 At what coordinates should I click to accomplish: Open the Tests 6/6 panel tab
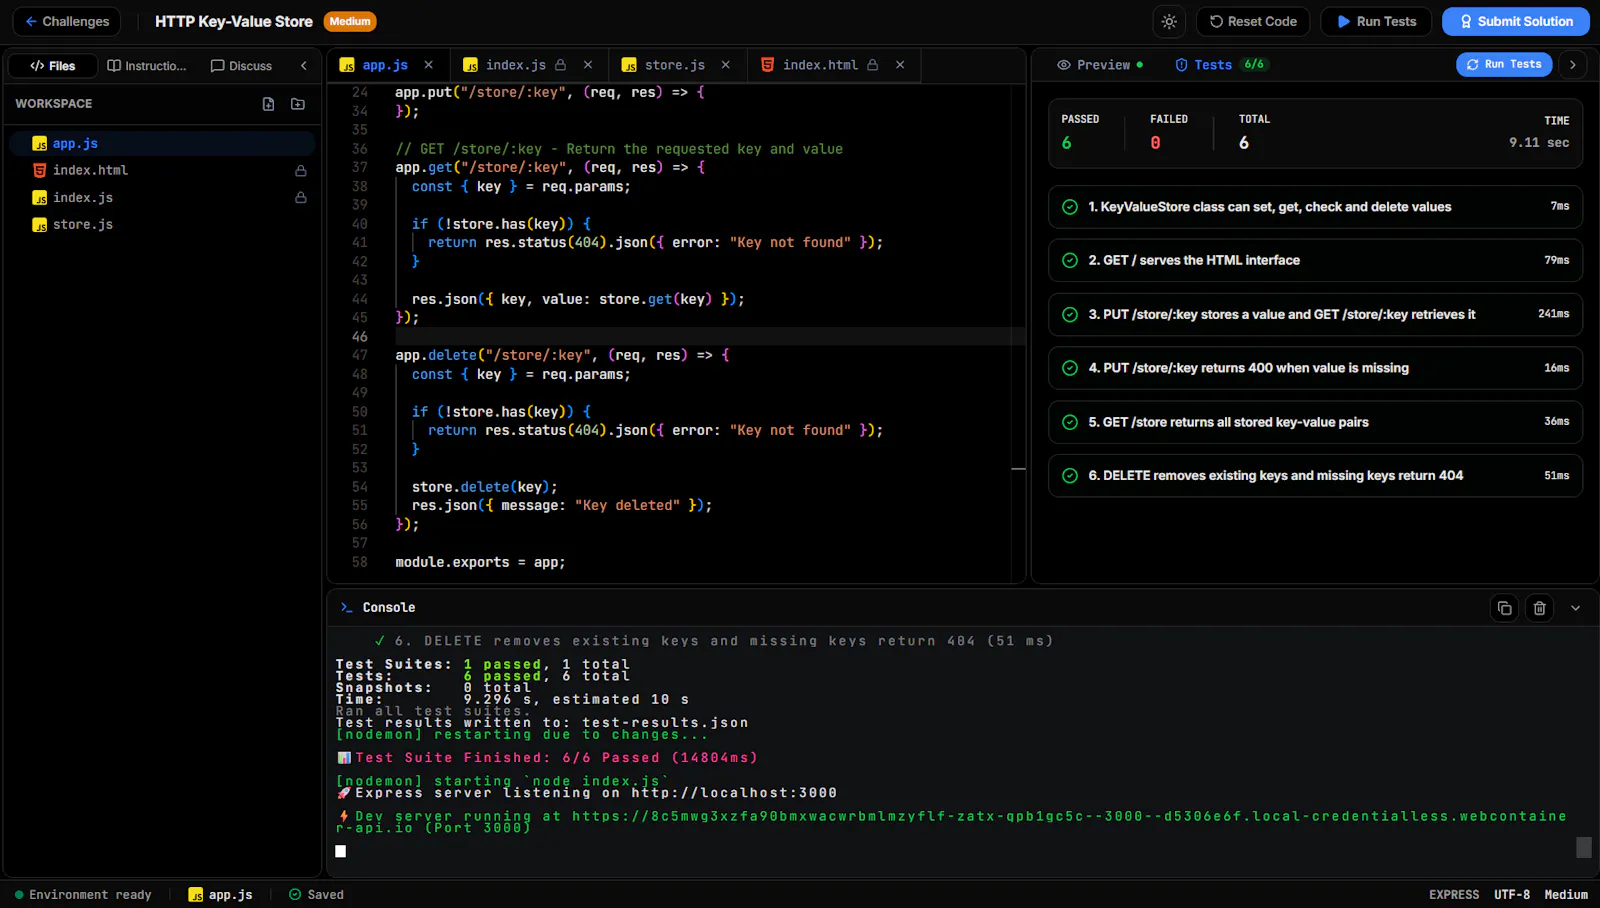(x=1220, y=65)
